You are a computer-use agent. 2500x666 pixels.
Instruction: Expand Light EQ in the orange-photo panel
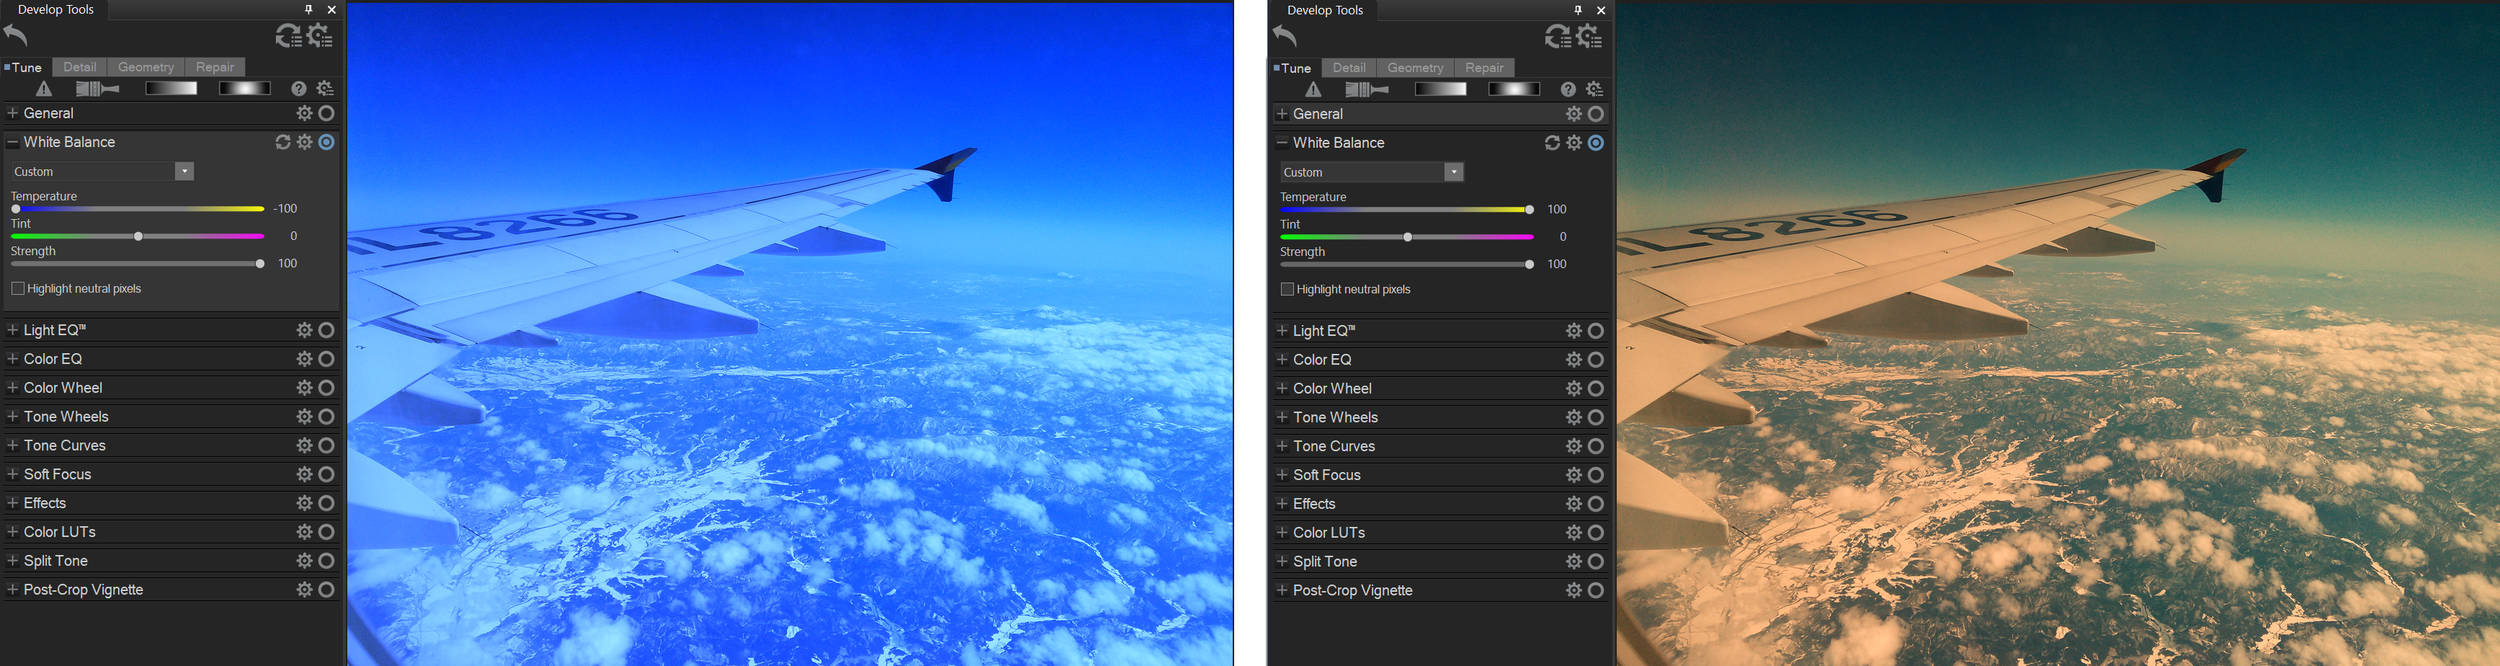coord(1281,331)
